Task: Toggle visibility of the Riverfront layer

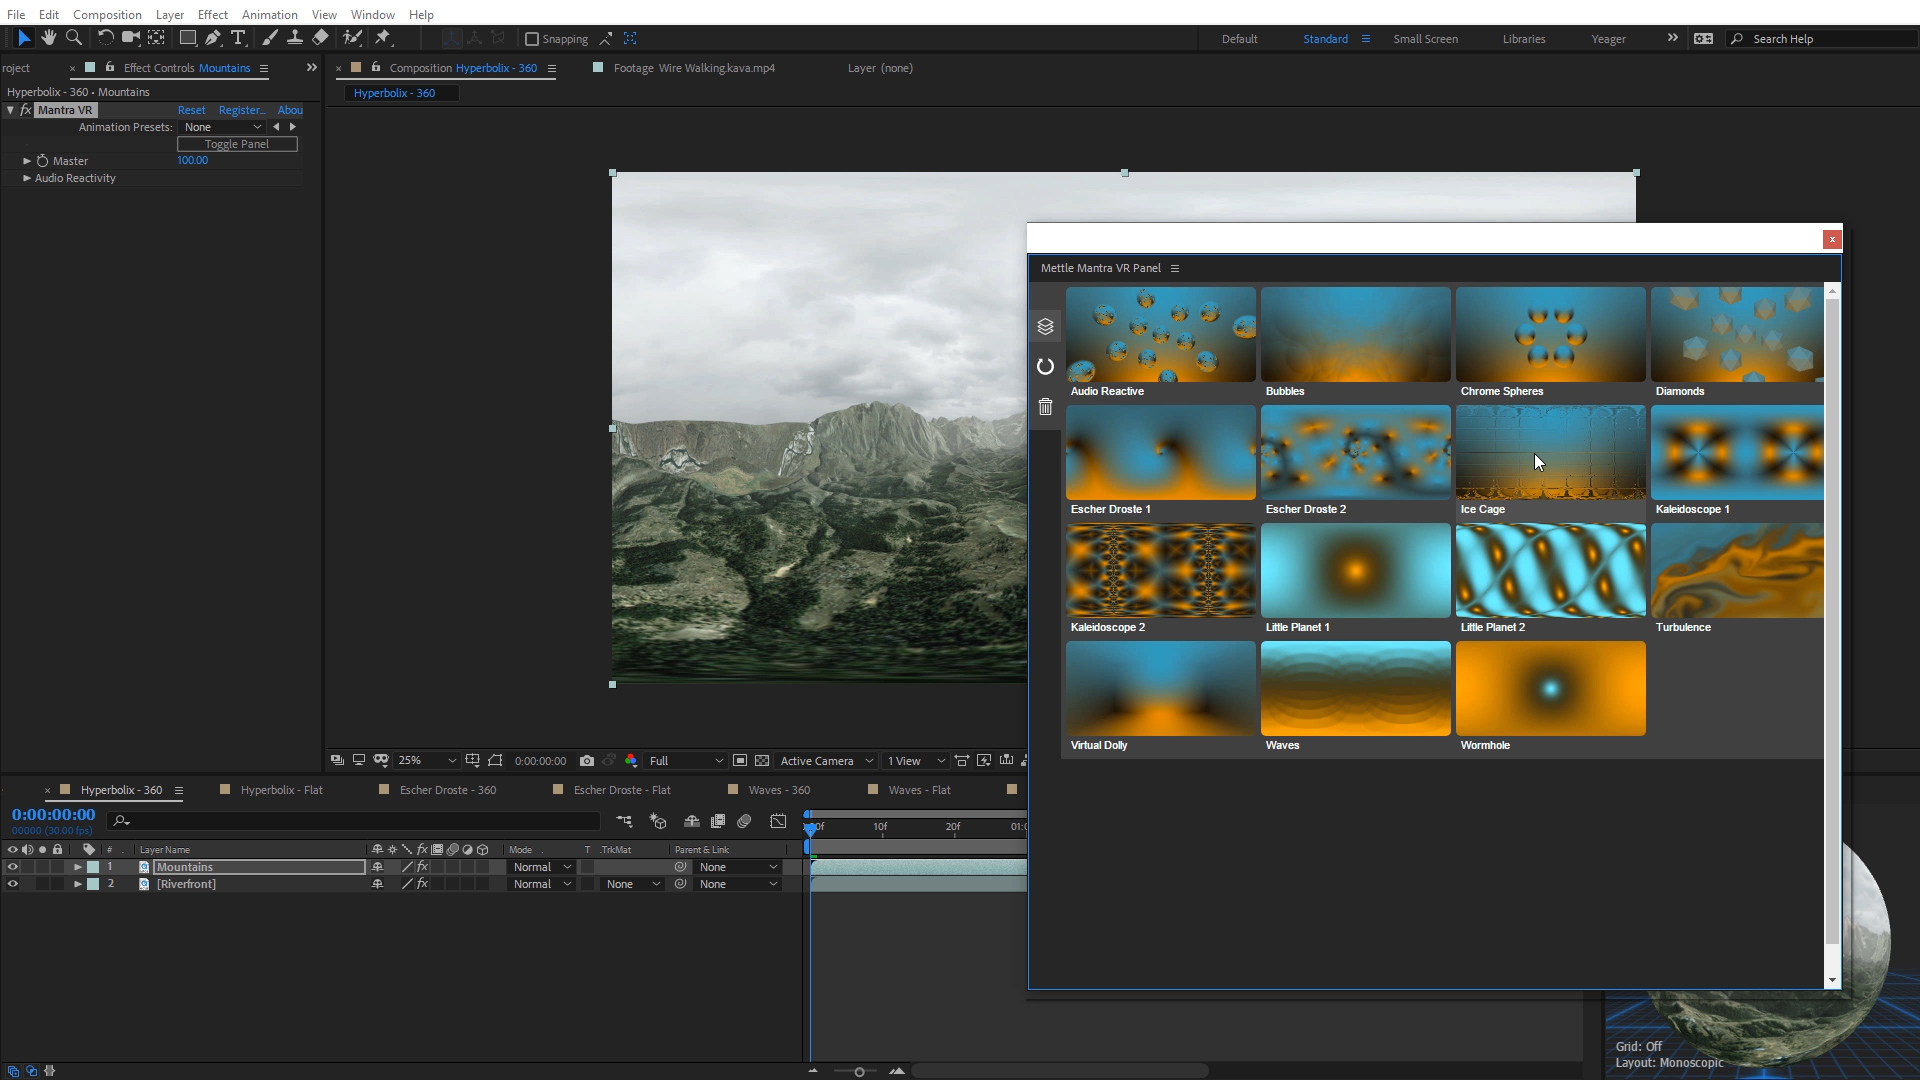Action: pos(12,884)
